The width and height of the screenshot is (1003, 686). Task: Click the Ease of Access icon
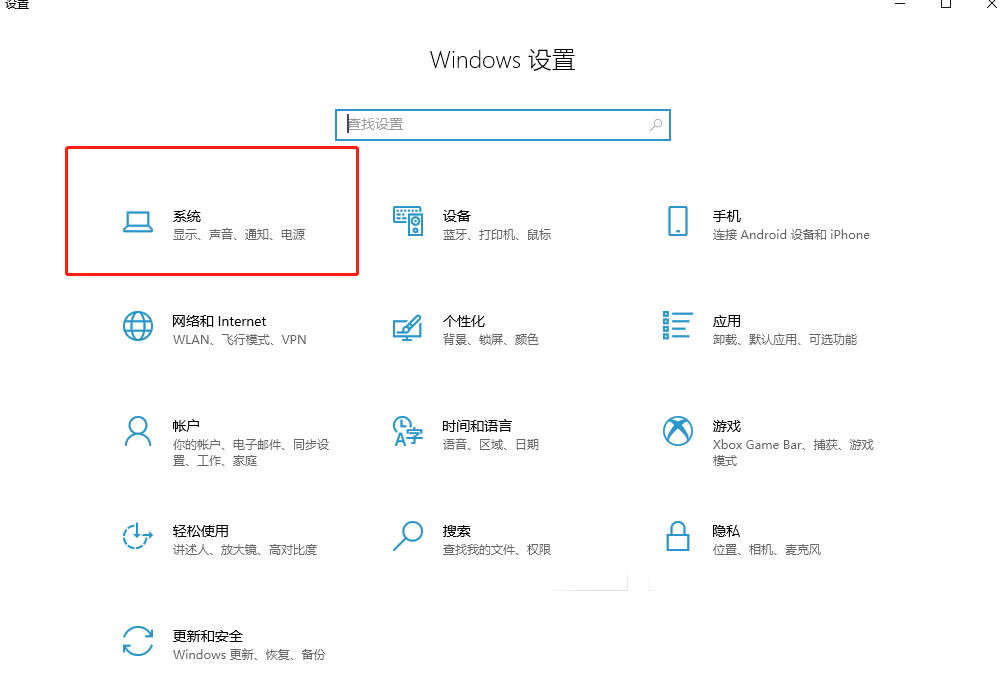[x=138, y=536]
